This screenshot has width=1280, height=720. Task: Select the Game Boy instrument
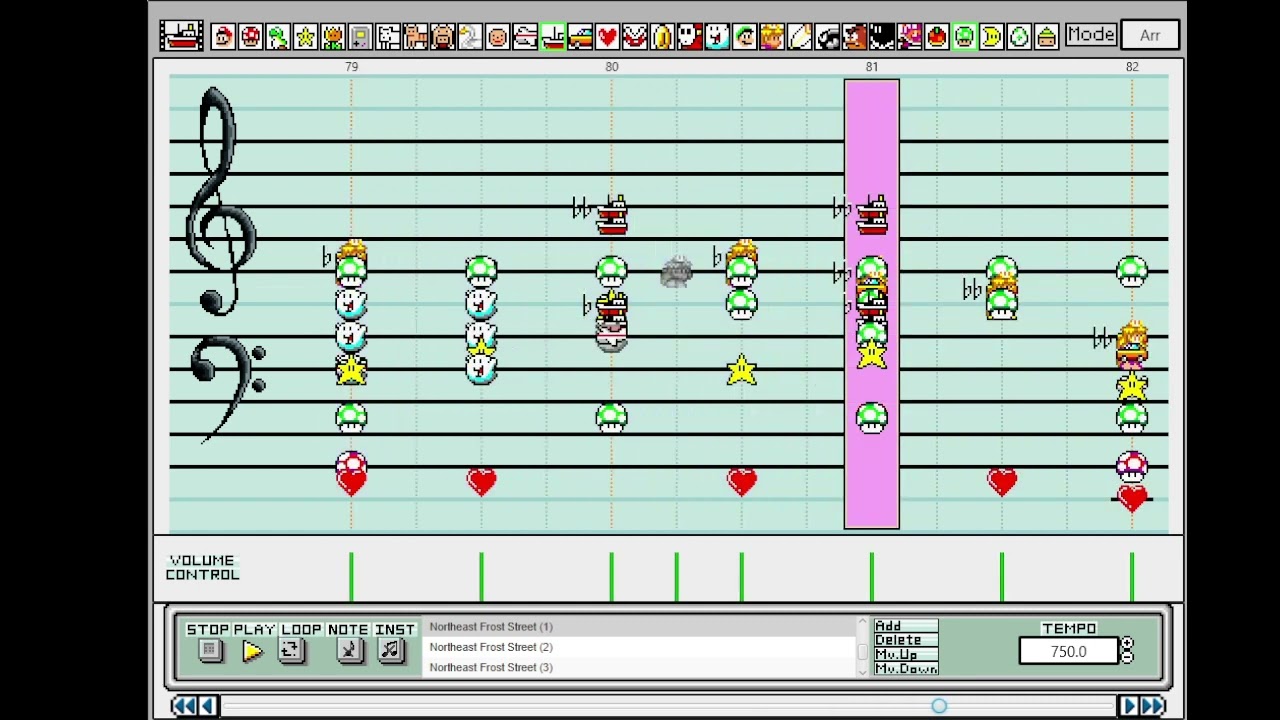coord(360,36)
